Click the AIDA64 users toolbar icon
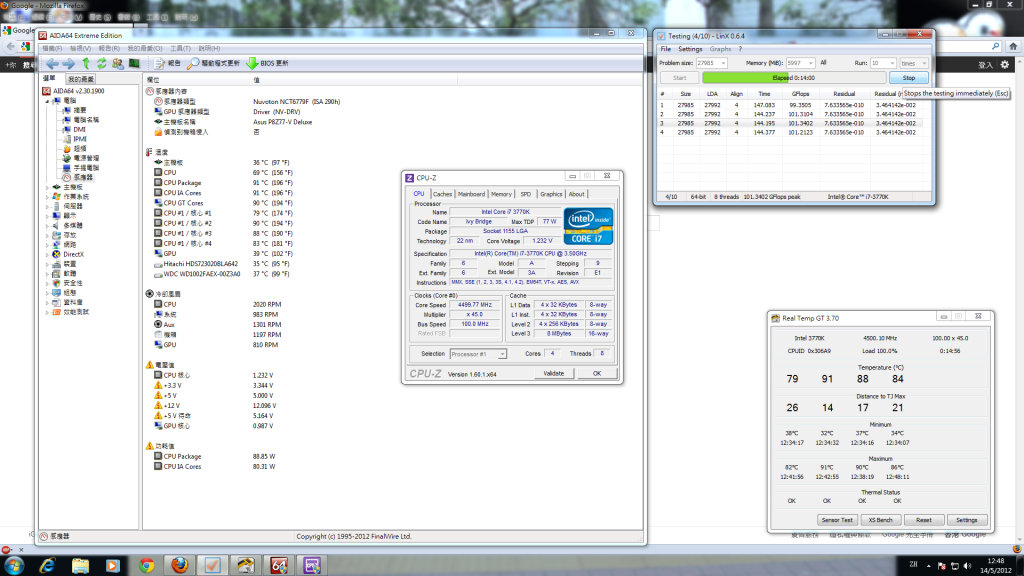 click(118, 63)
